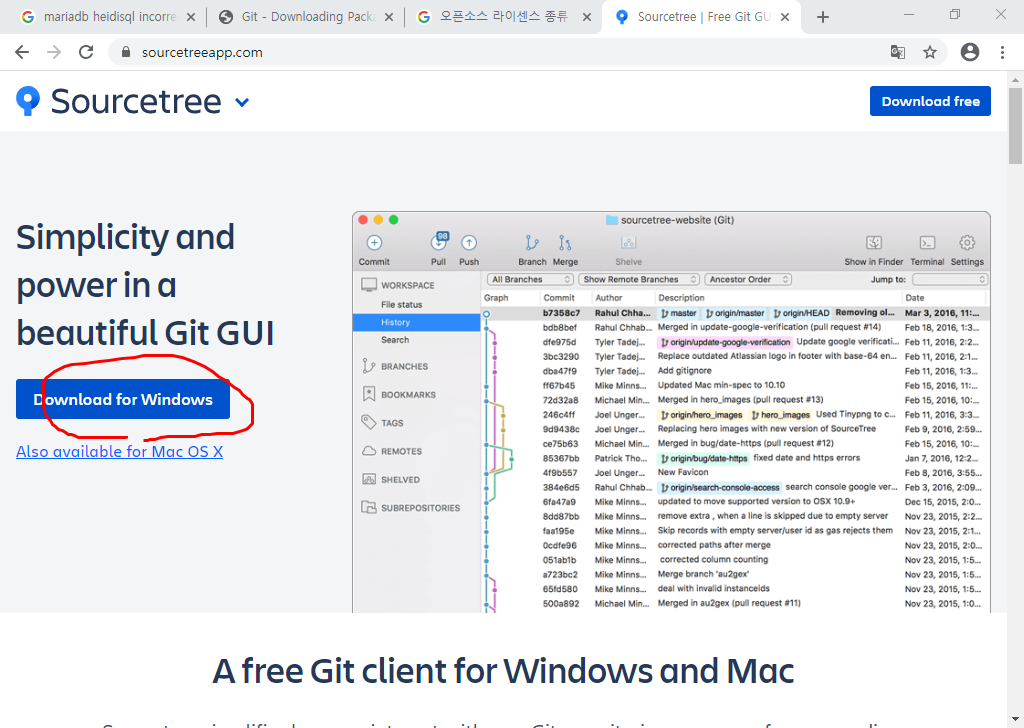Close the Sourcetree tab

click(x=785, y=18)
